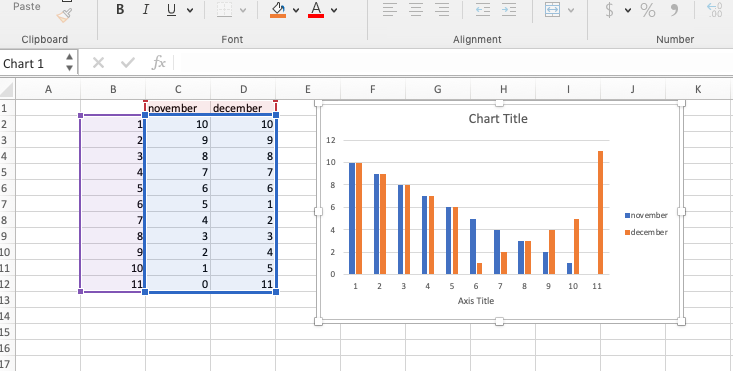Select november legend entry

(646, 215)
